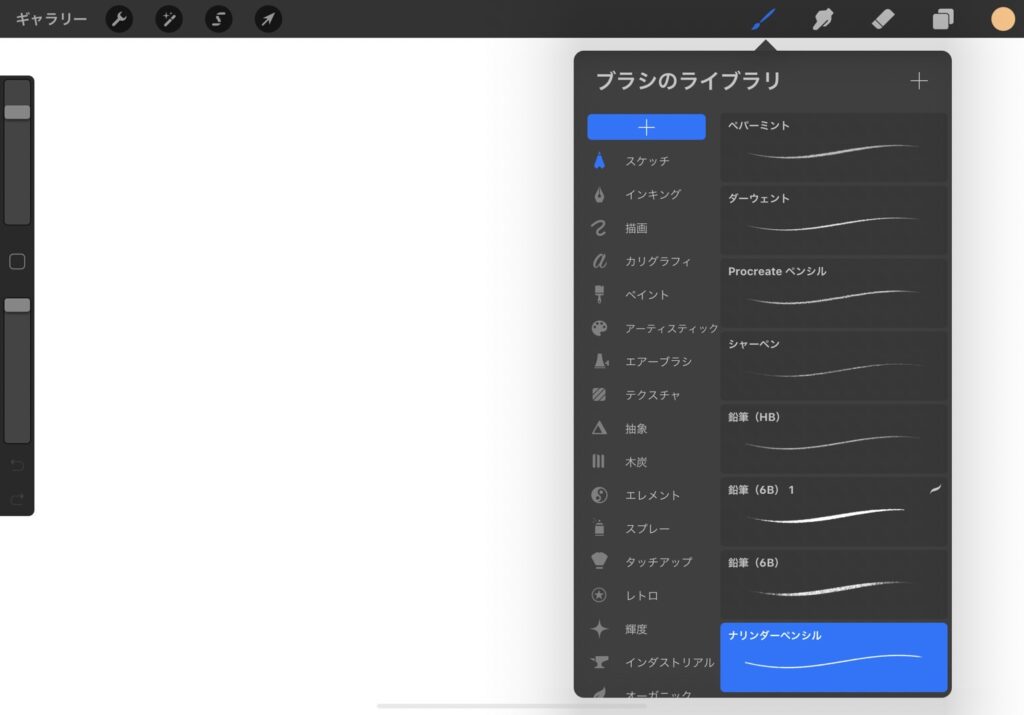The width and height of the screenshot is (1024, 715).
Task: Open the color picker swatch
Action: coord(1002,18)
